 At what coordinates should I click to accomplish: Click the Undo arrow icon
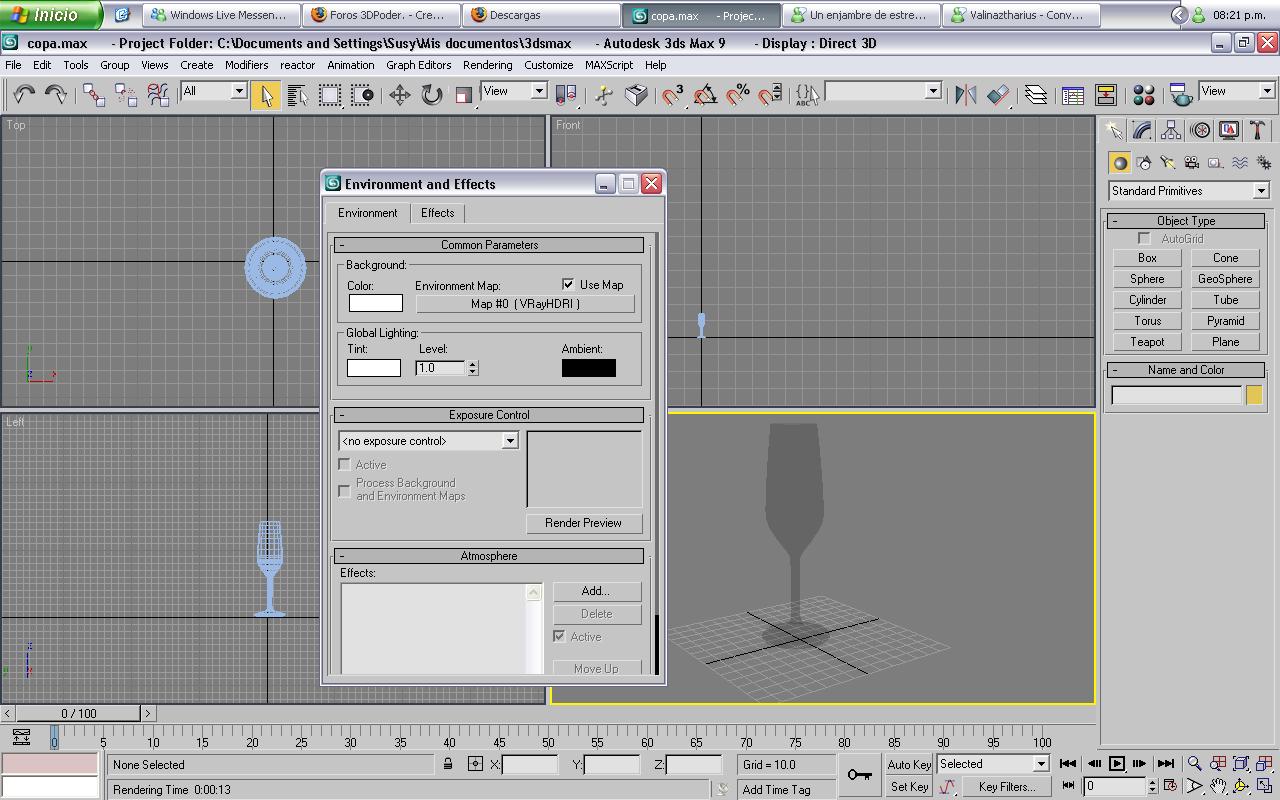coord(24,94)
